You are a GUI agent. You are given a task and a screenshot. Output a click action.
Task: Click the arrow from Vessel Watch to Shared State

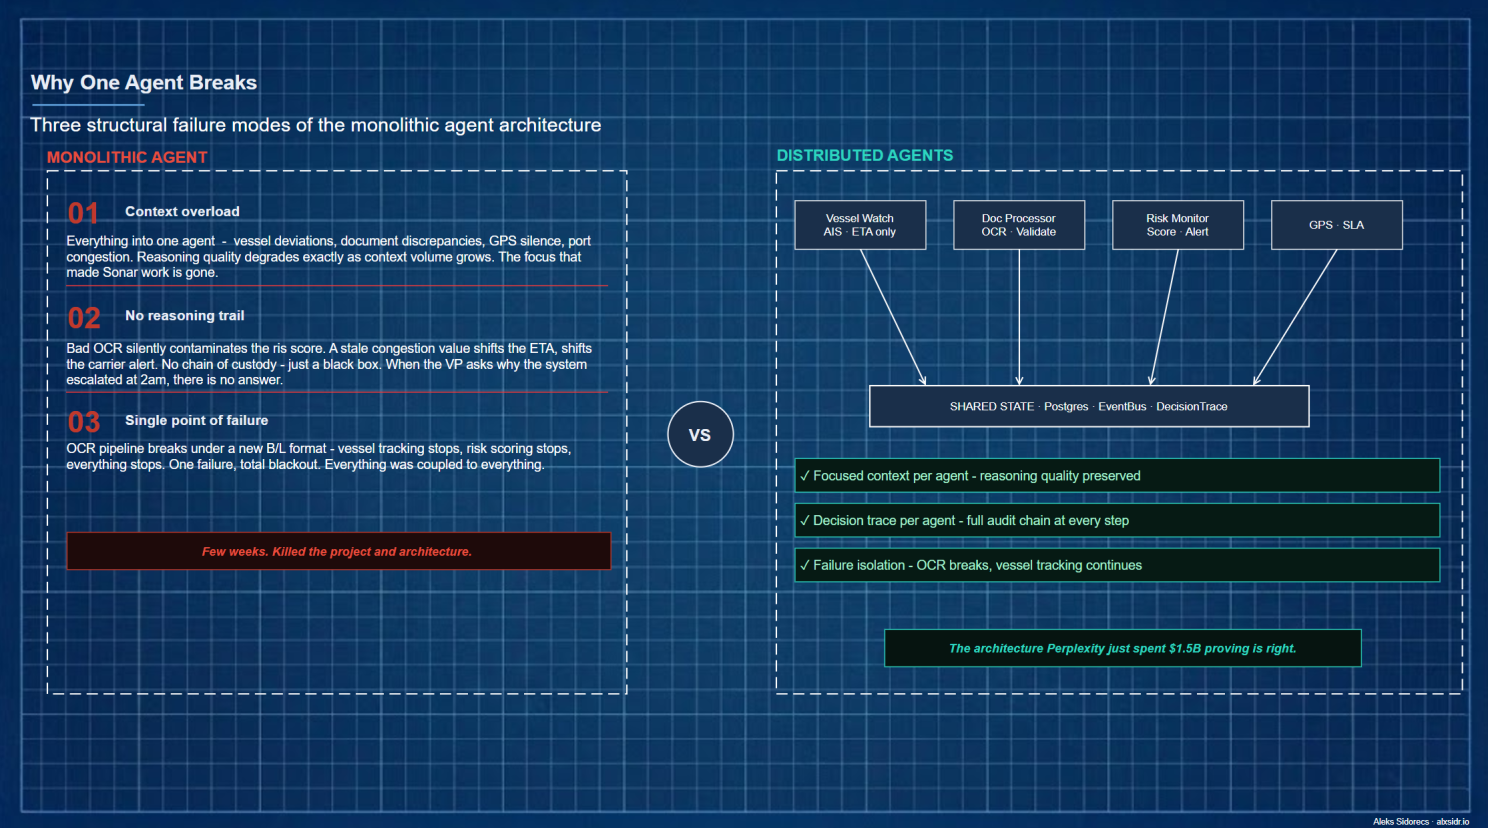(895, 315)
